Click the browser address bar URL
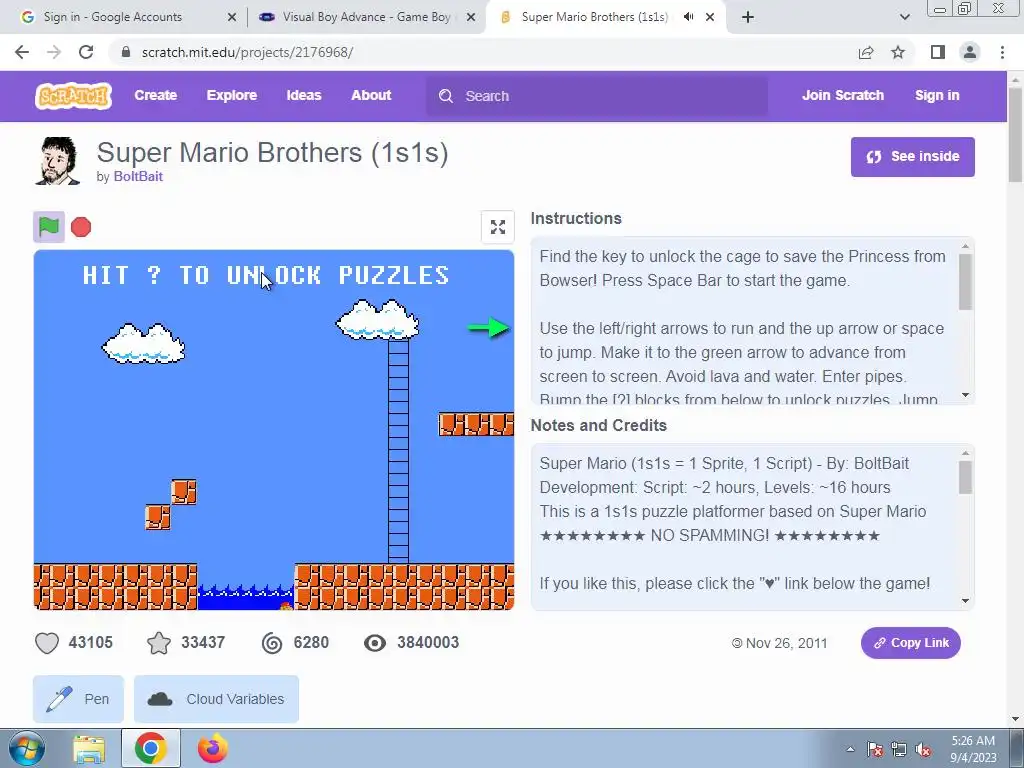This screenshot has width=1024, height=768. click(x=248, y=52)
